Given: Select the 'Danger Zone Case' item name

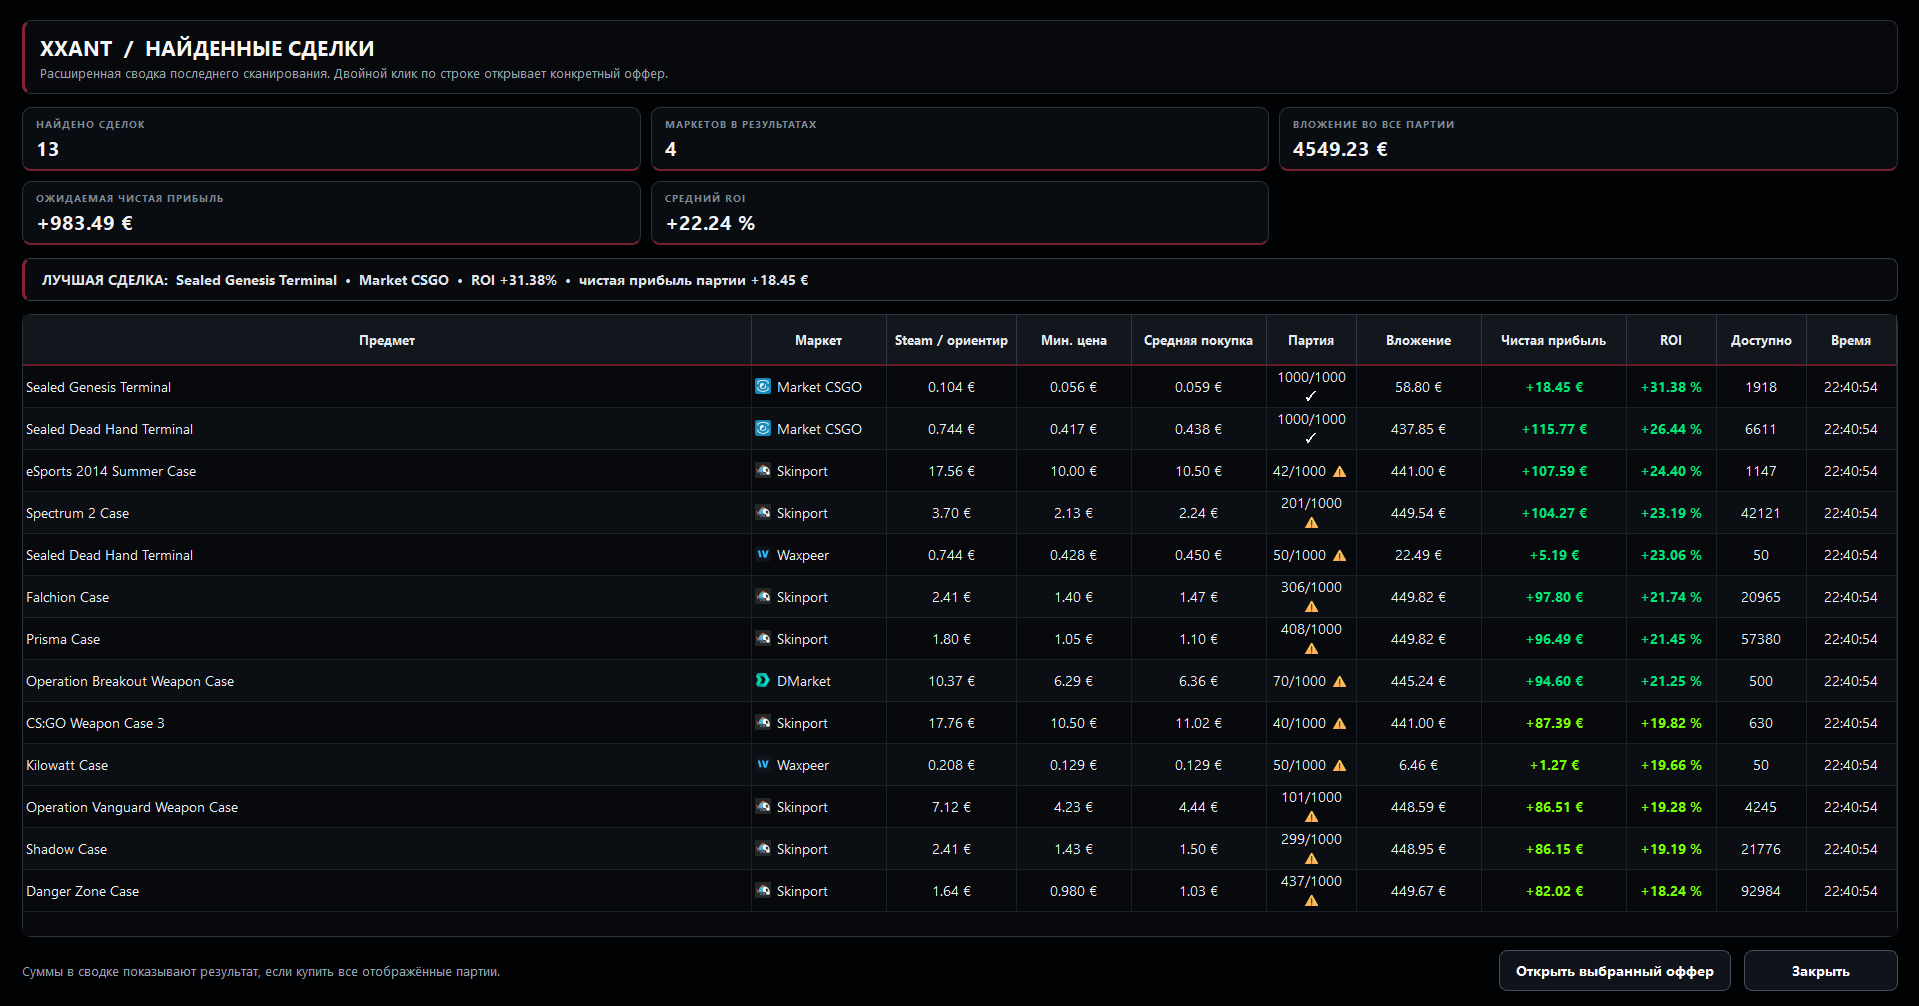Looking at the screenshot, I should click(x=82, y=891).
